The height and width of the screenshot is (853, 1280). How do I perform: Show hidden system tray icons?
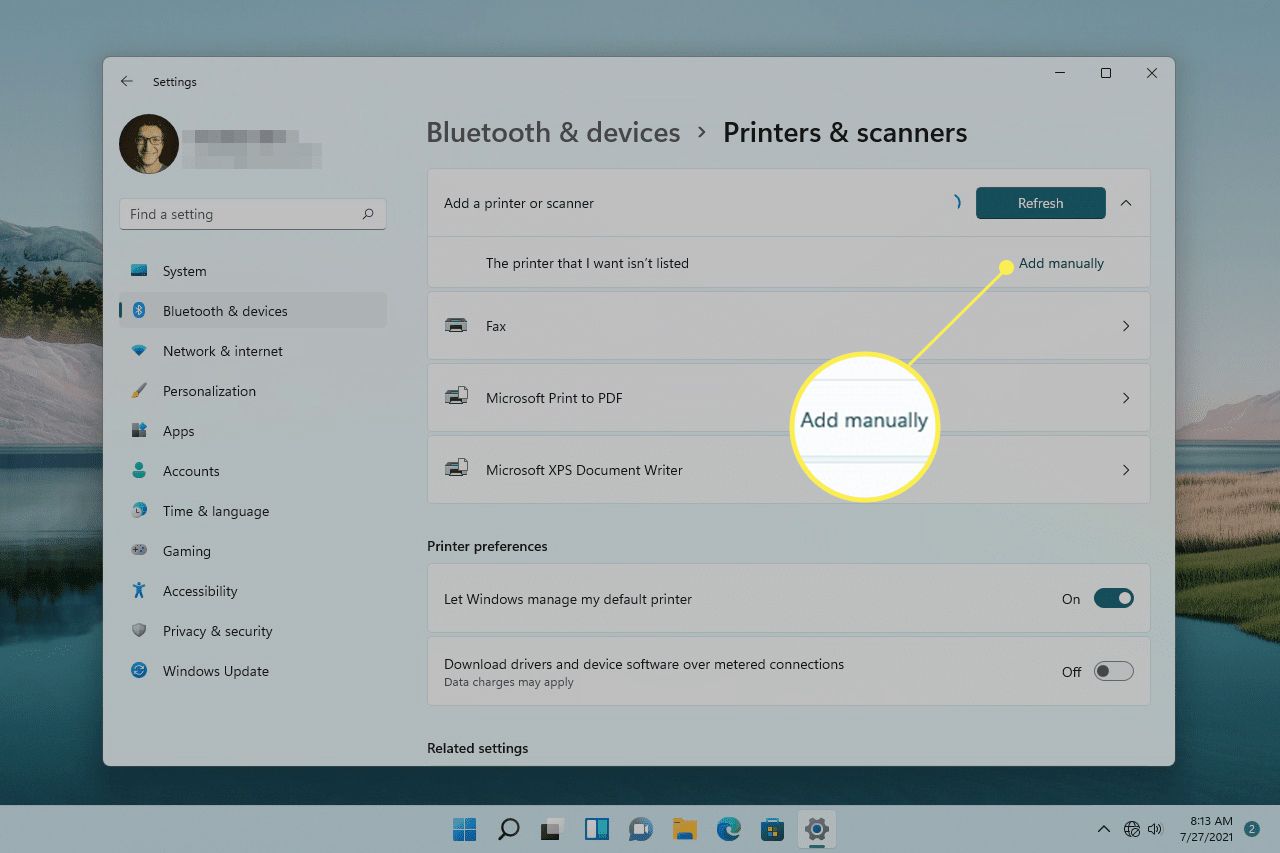[1104, 829]
